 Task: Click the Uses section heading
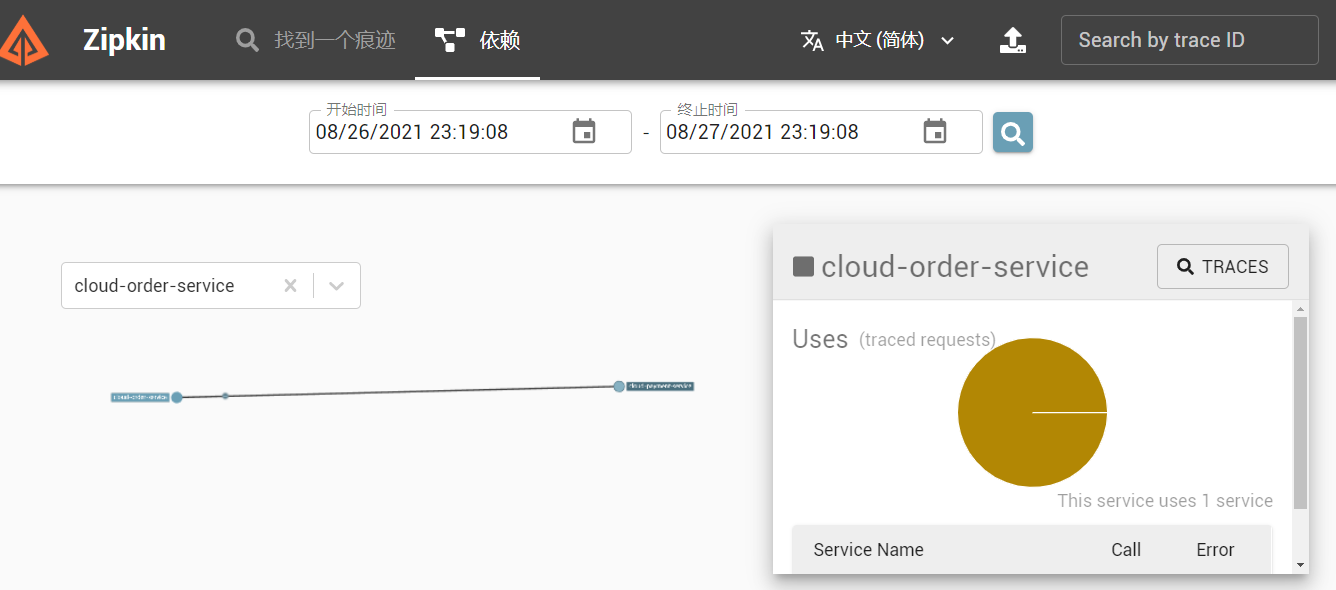click(x=820, y=339)
